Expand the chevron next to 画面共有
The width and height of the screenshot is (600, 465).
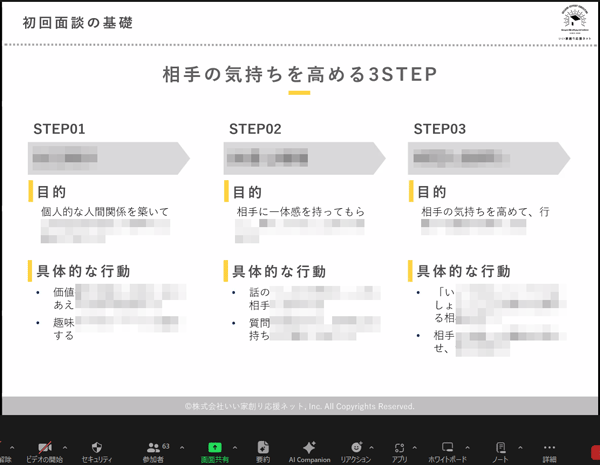click(235, 448)
